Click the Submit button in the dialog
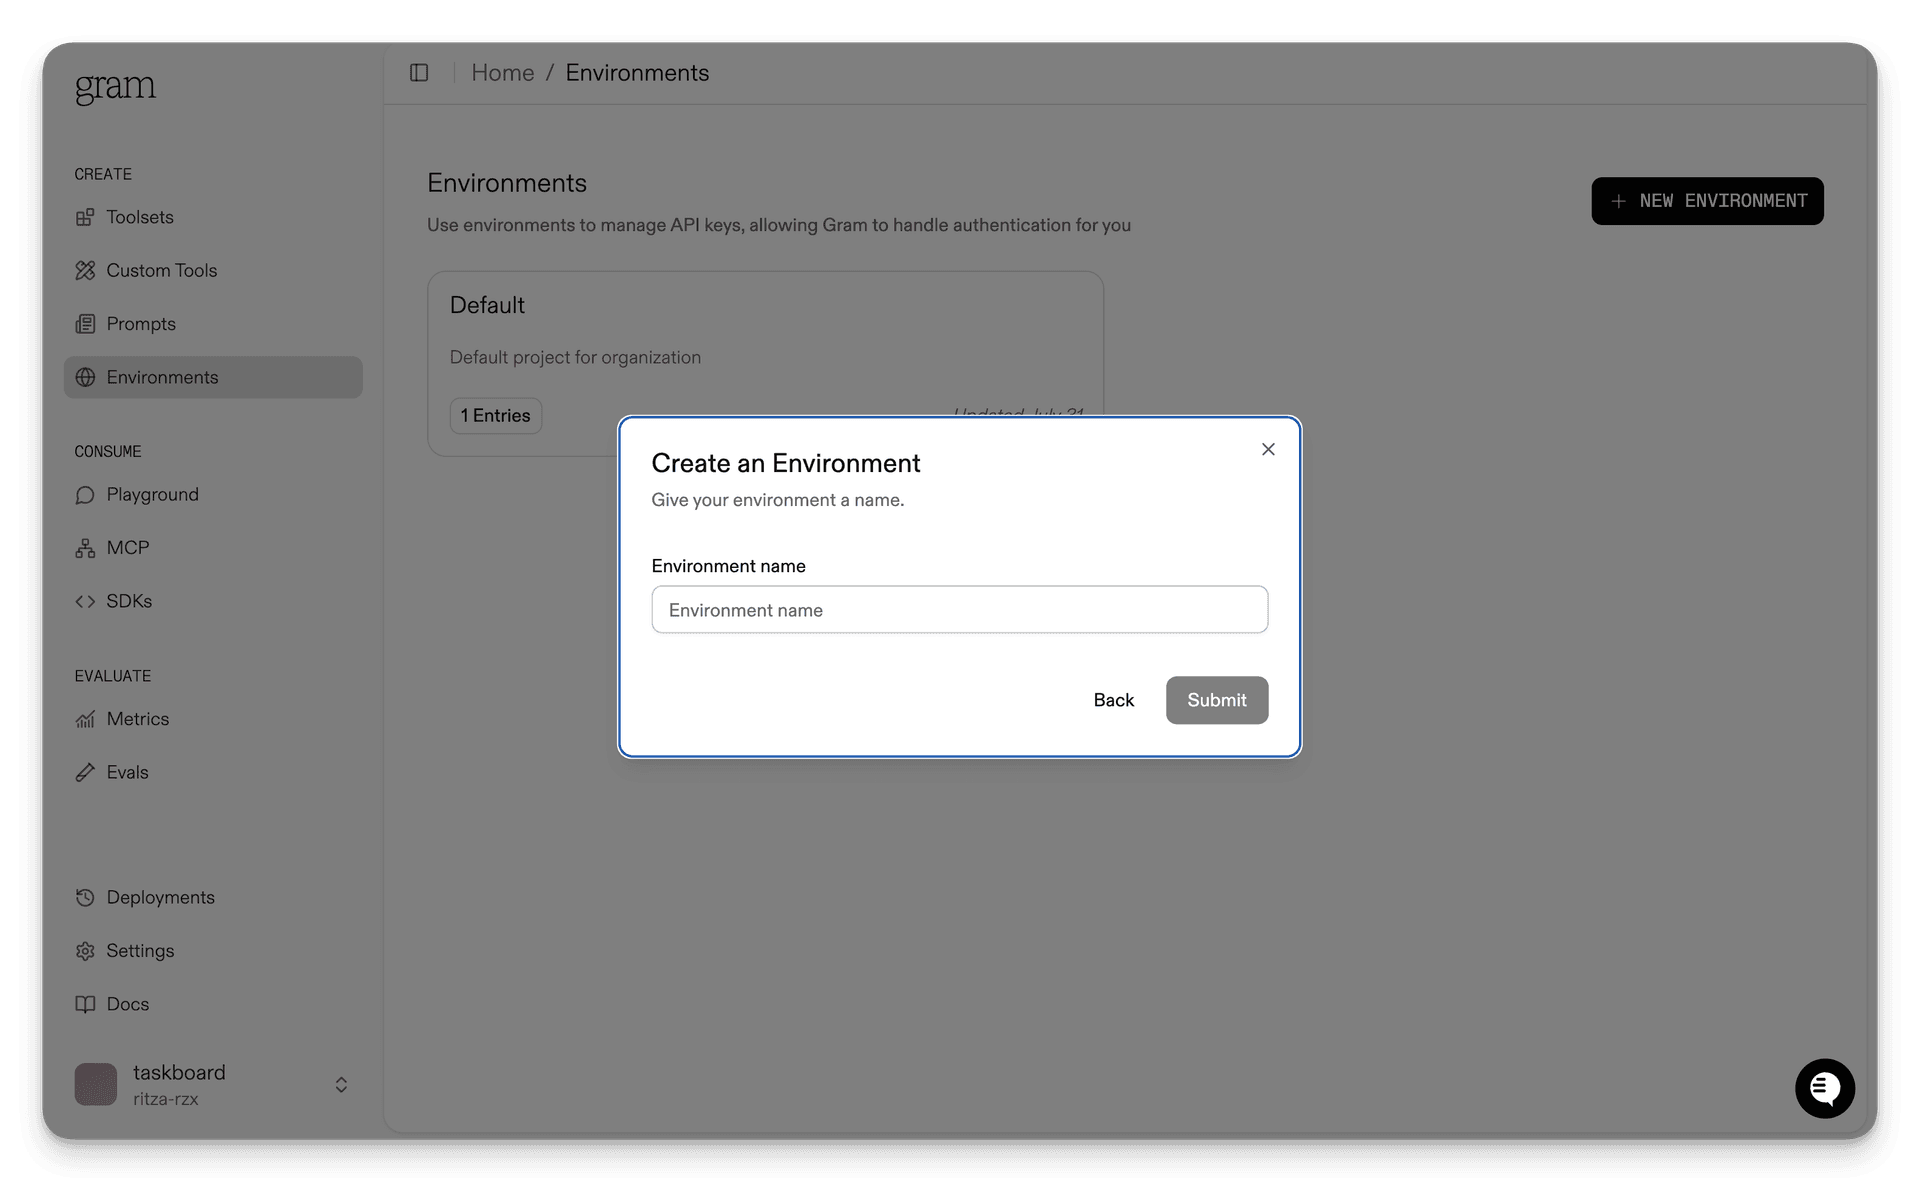 click(x=1216, y=700)
